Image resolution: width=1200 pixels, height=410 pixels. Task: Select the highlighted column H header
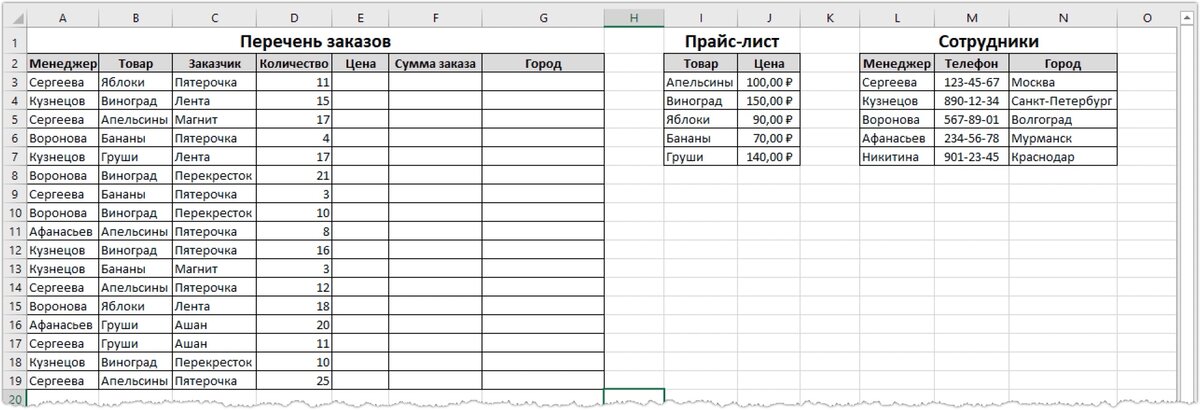pyautogui.click(x=634, y=17)
